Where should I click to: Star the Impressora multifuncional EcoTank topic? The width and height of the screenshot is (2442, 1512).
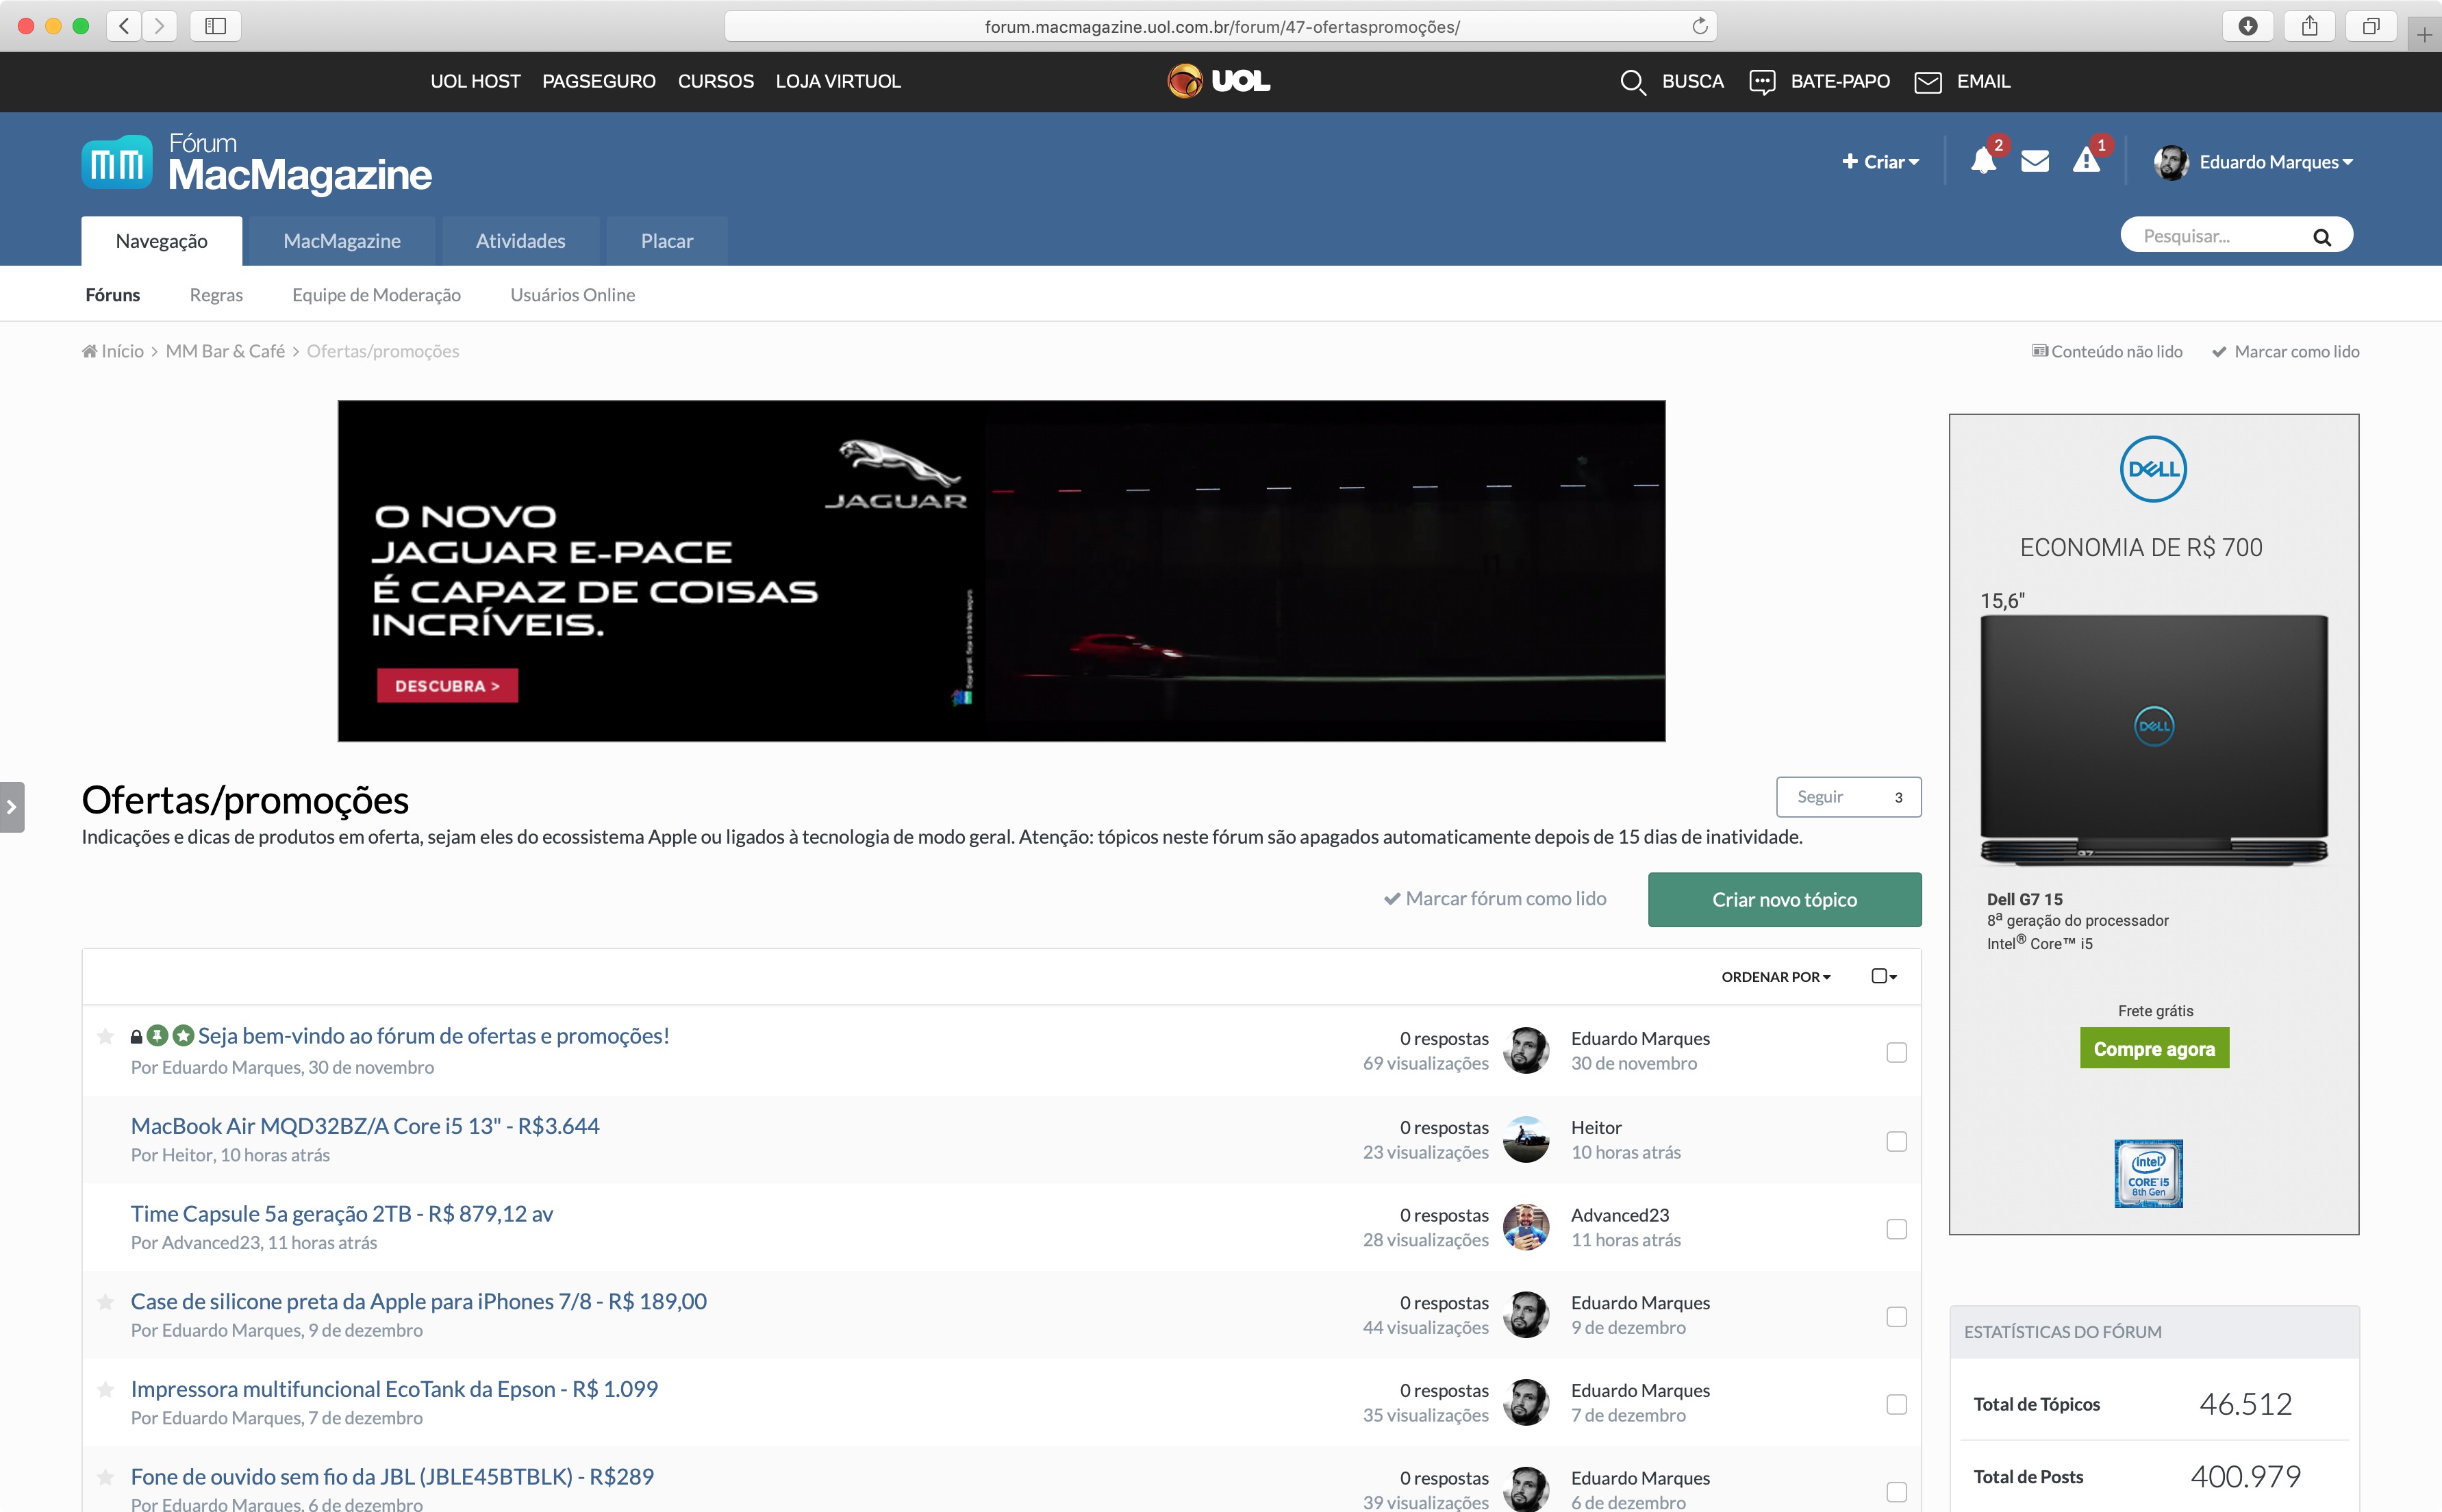coord(105,1389)
